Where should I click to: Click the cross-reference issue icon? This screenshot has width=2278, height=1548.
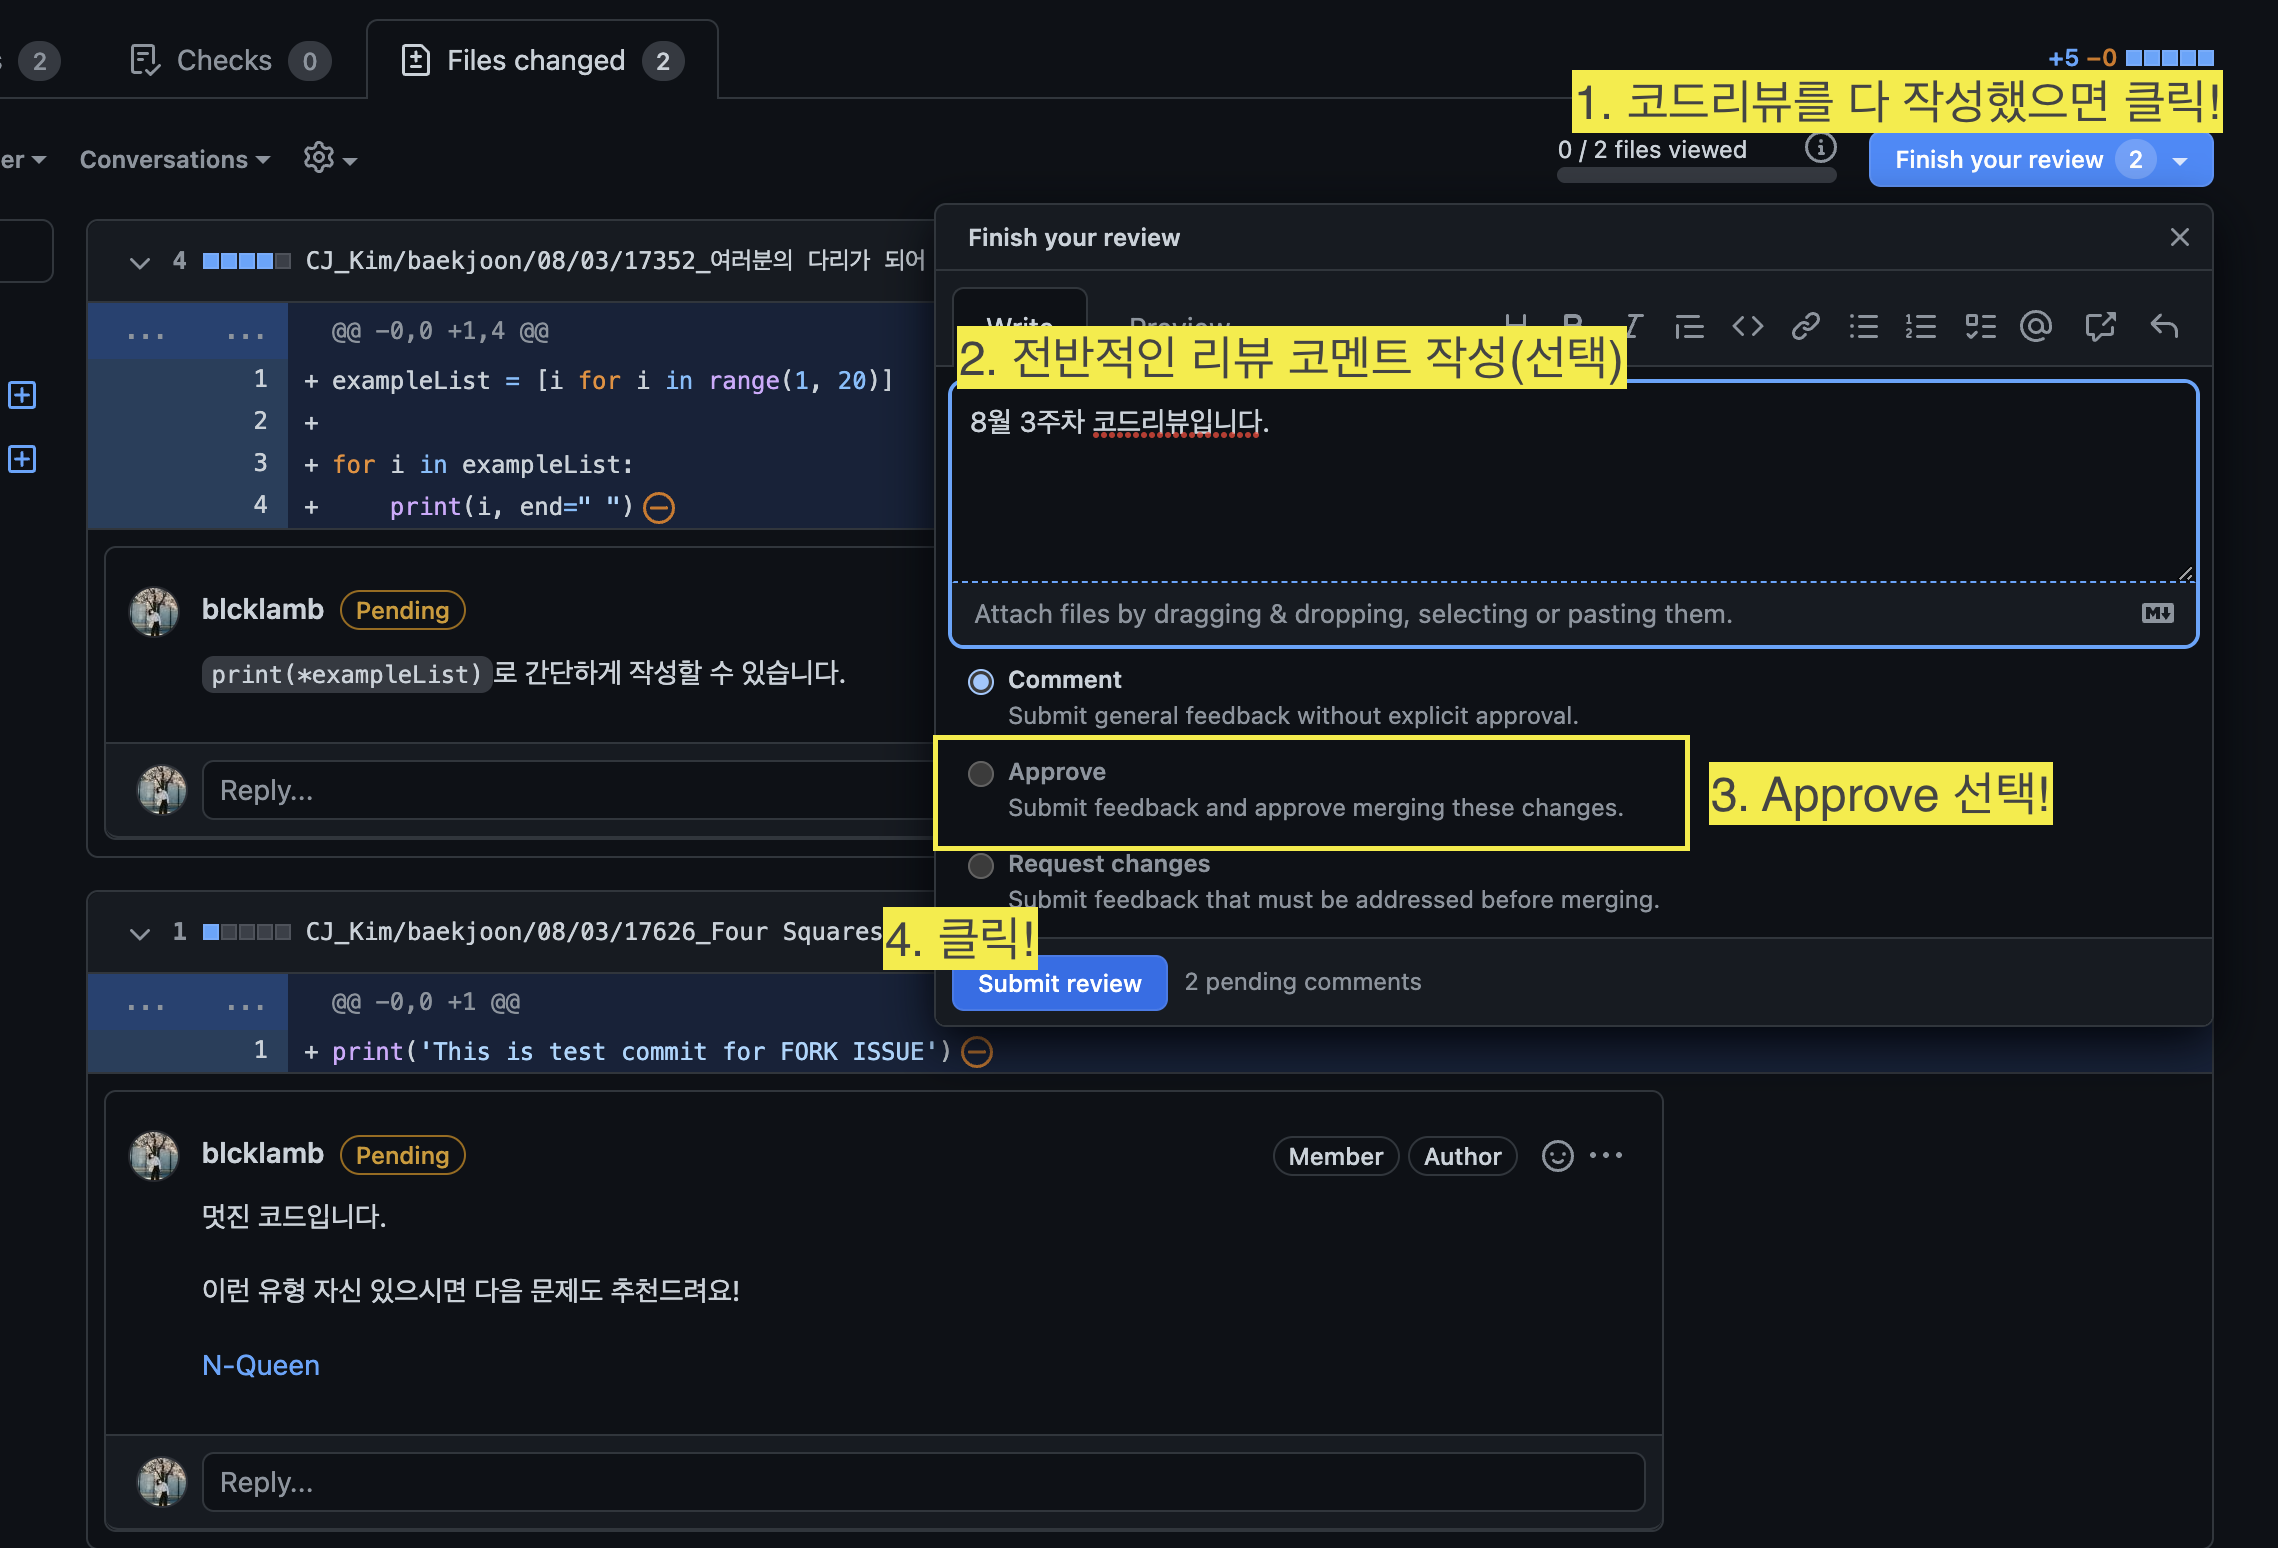[2100, 326]
